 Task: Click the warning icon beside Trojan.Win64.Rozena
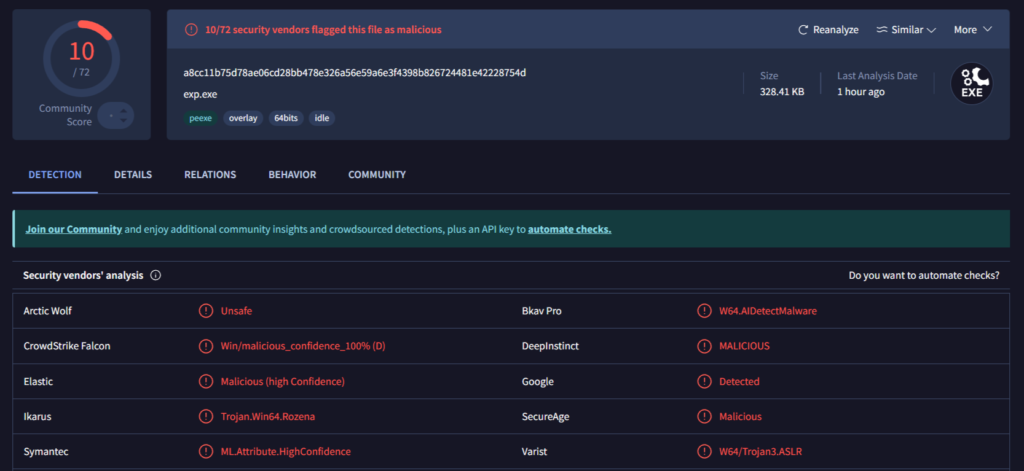206,416
